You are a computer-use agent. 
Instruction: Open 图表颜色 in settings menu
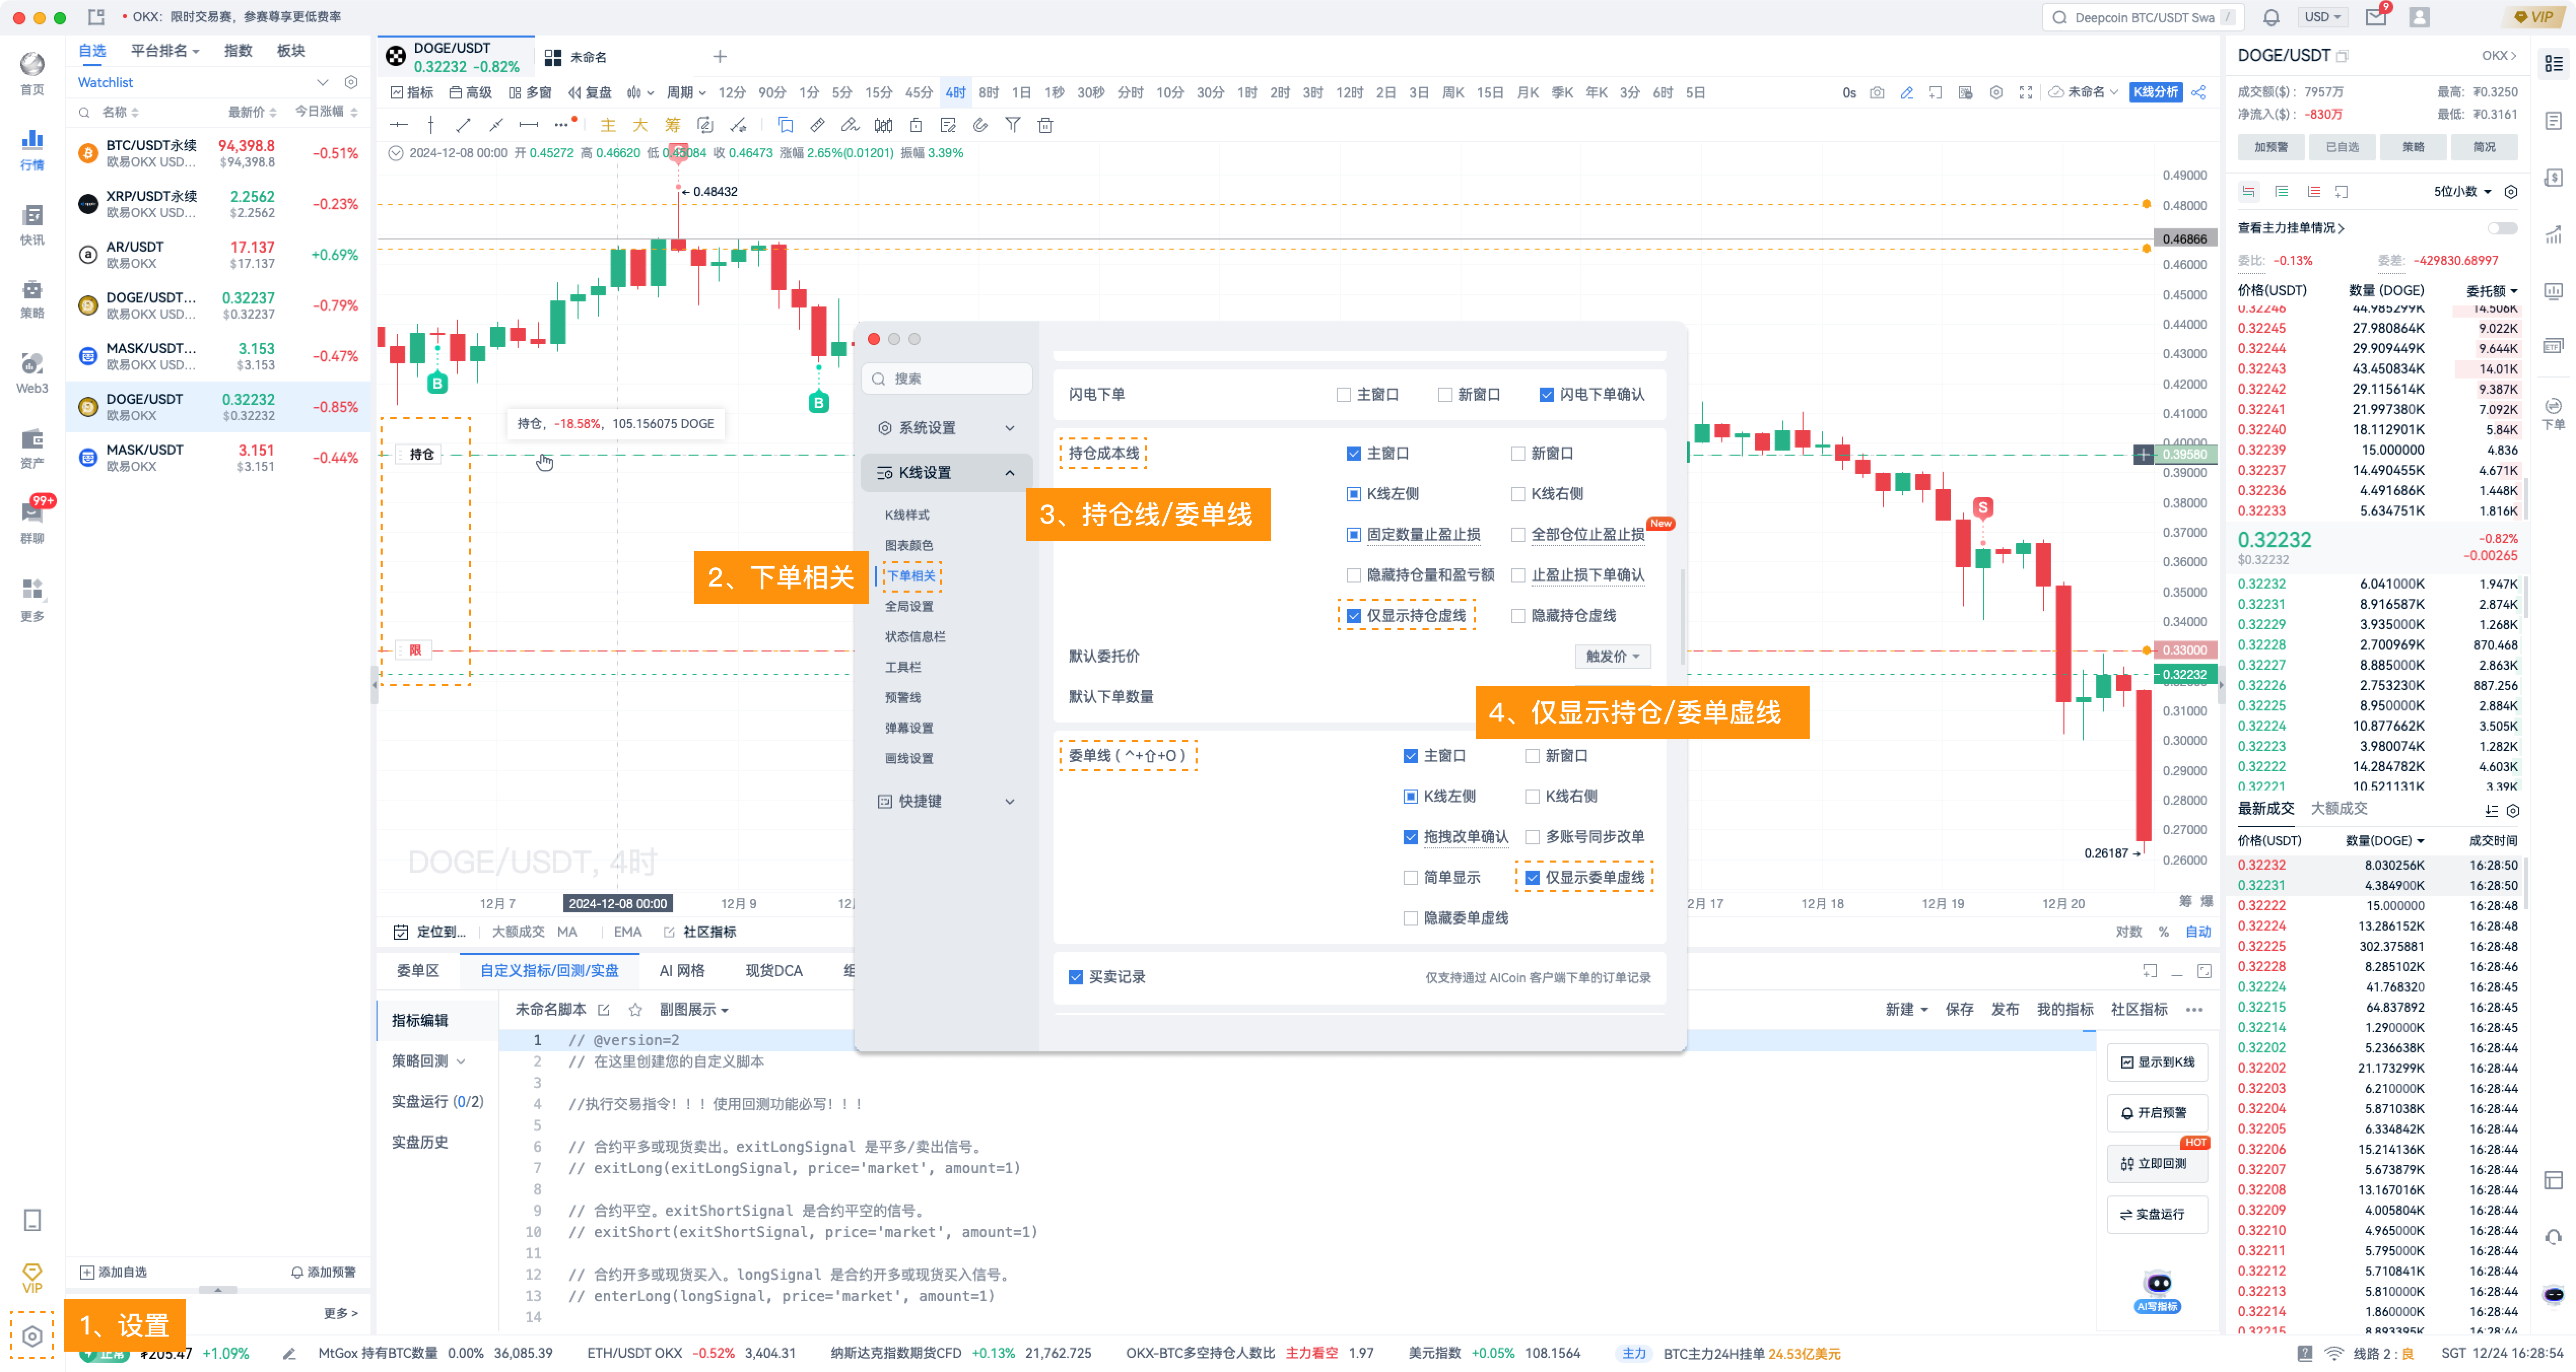[x=908, y=546]
